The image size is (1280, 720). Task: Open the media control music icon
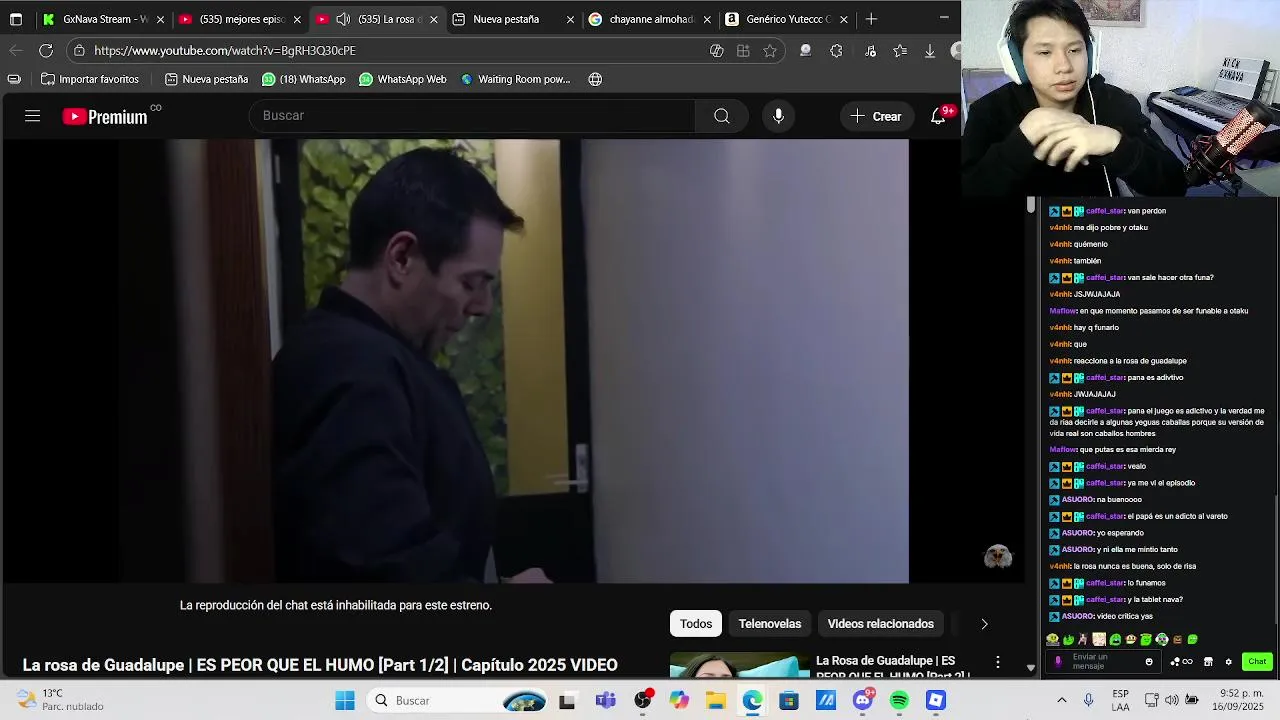(x=870, y=50)
